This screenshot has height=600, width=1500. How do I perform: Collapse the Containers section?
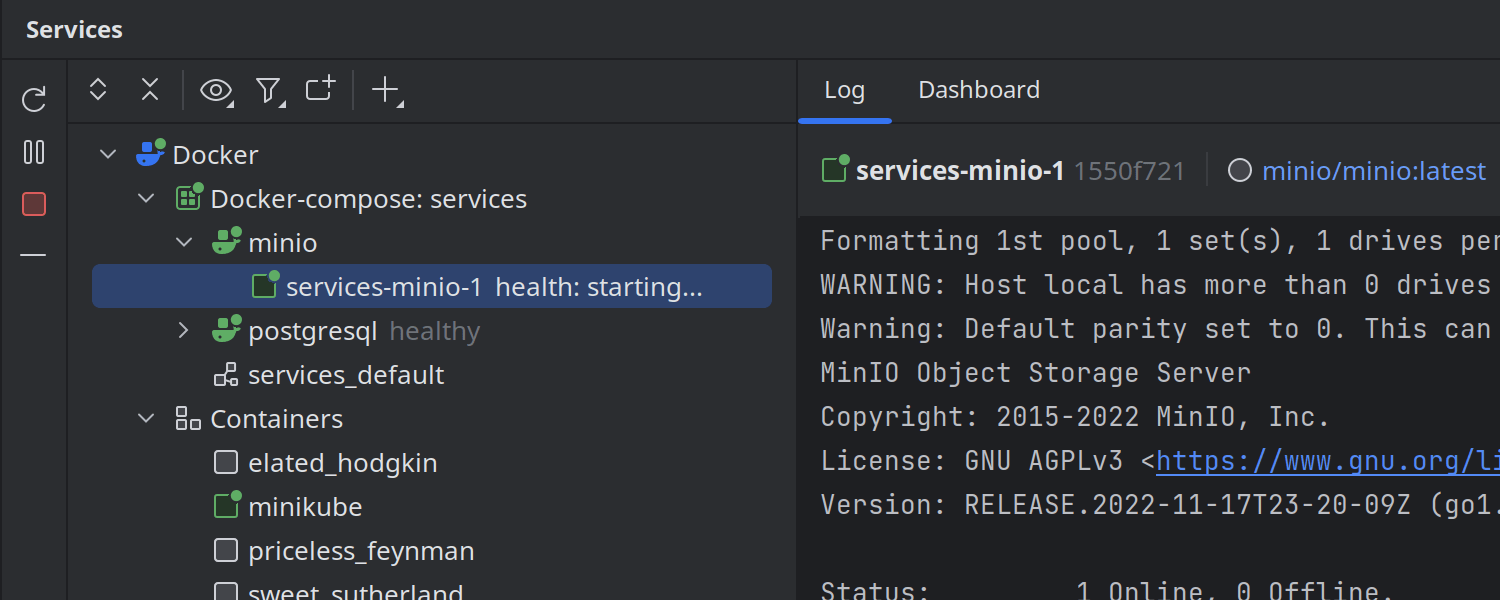pyautogui.click(x=146, y=418)
